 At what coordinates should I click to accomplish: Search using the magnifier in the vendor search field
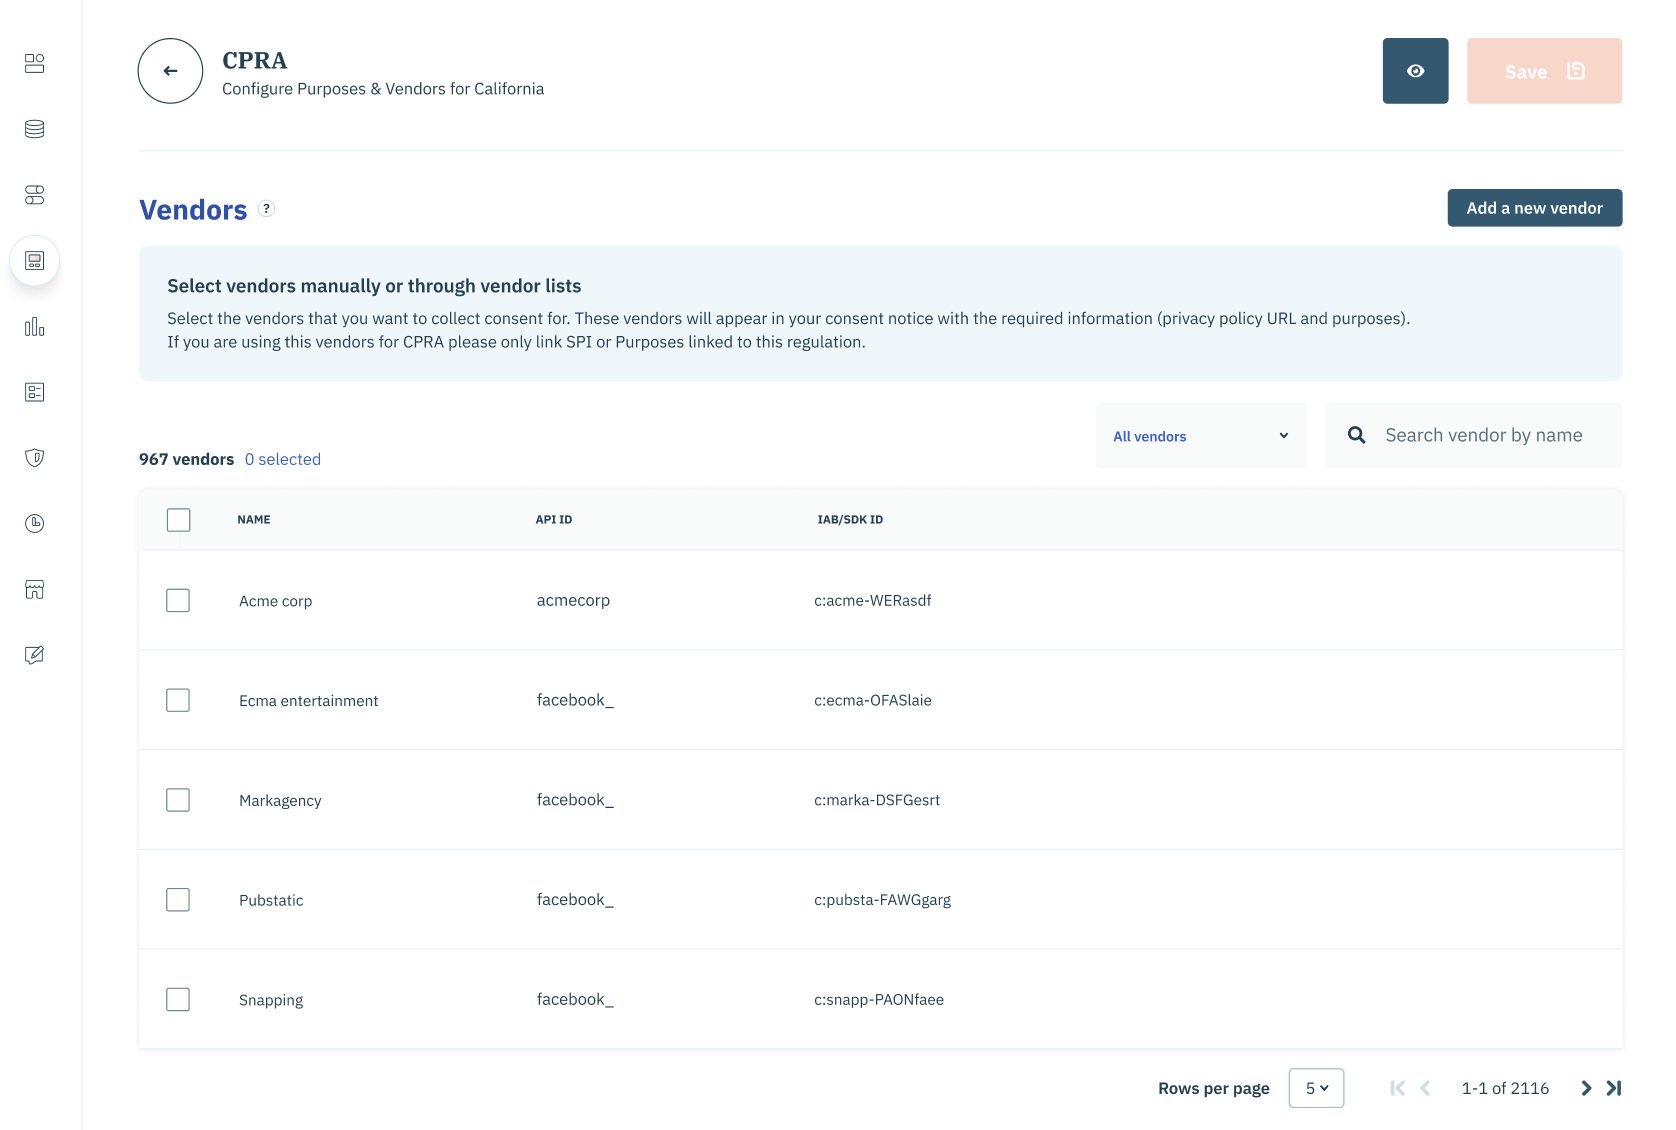[1356, 435]
